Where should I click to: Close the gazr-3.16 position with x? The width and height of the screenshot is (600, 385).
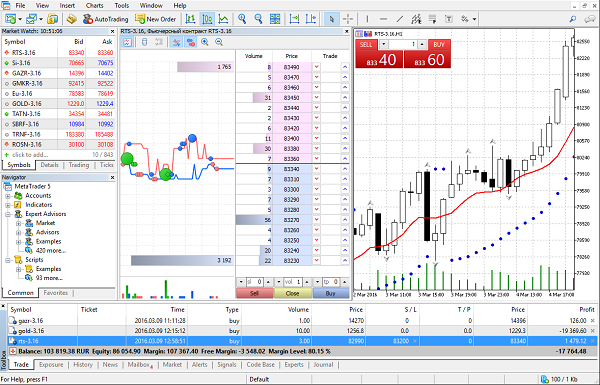[x=593, y=321]
